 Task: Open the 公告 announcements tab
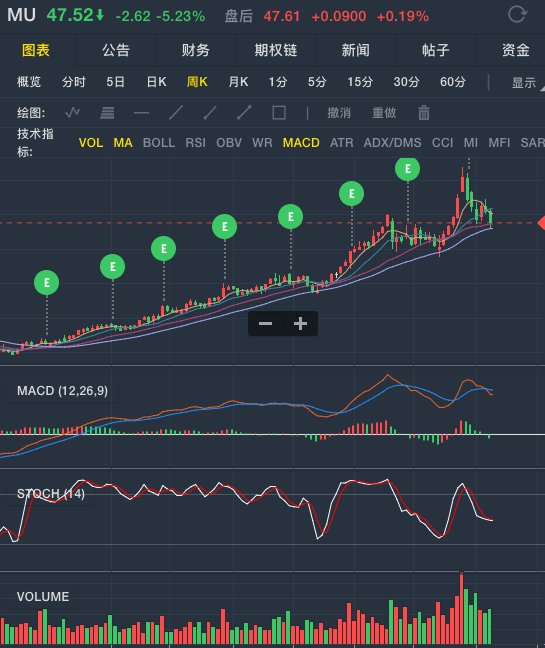point(116,50)
